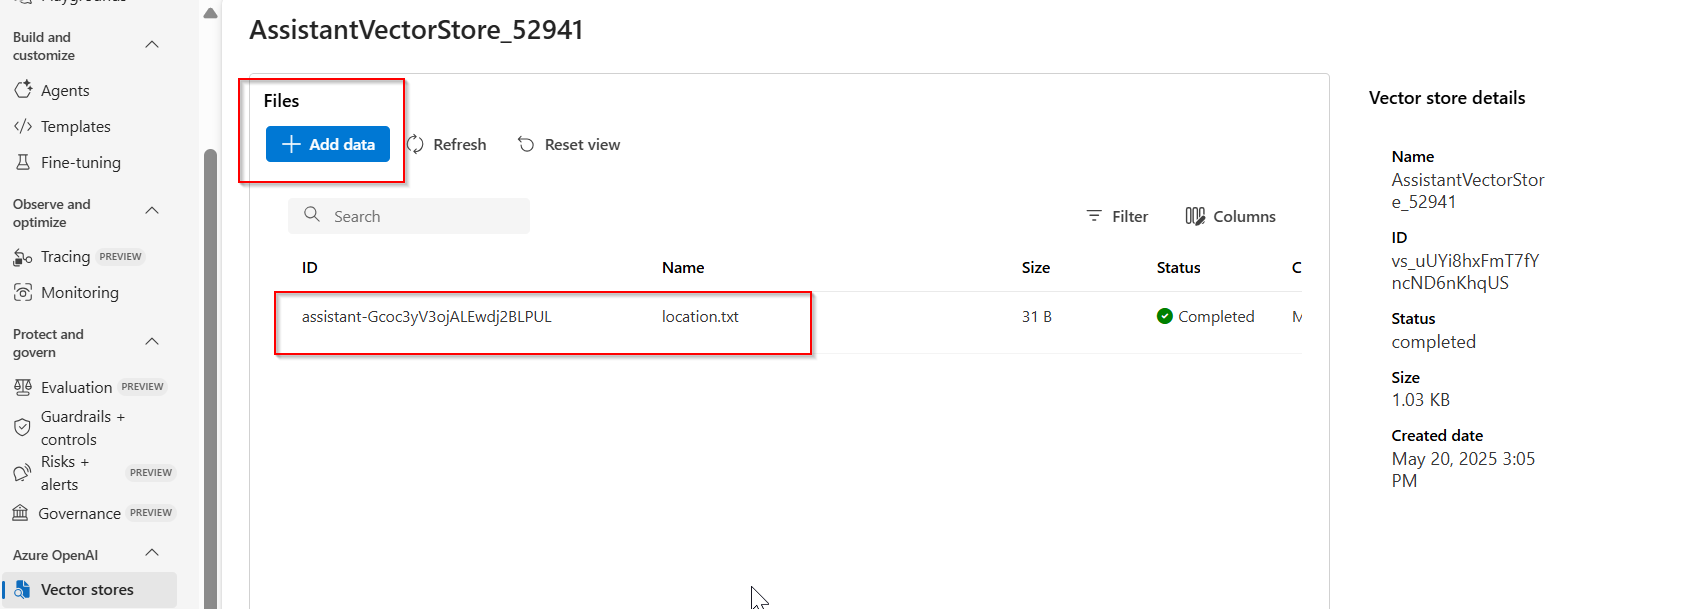Sort by the Size column header
Image resolution: width=1701 pixels, height=609 pixels.
(1036, 267)
